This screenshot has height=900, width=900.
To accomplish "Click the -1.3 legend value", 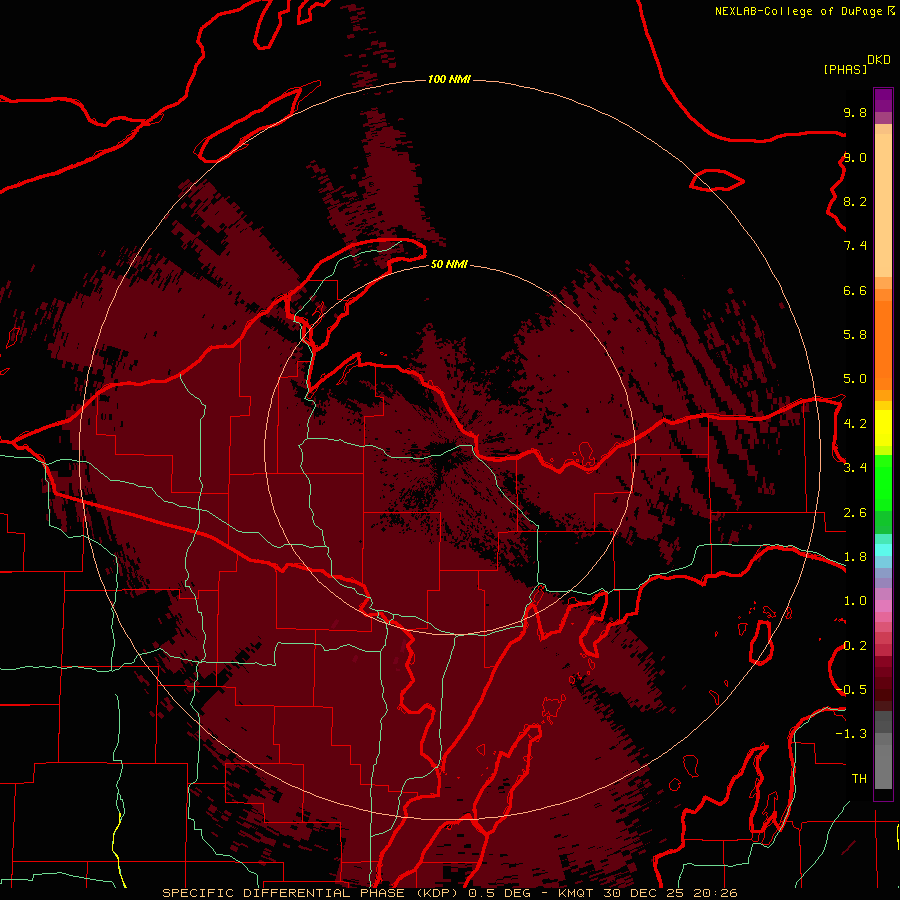I will click(x=851, y=734).
